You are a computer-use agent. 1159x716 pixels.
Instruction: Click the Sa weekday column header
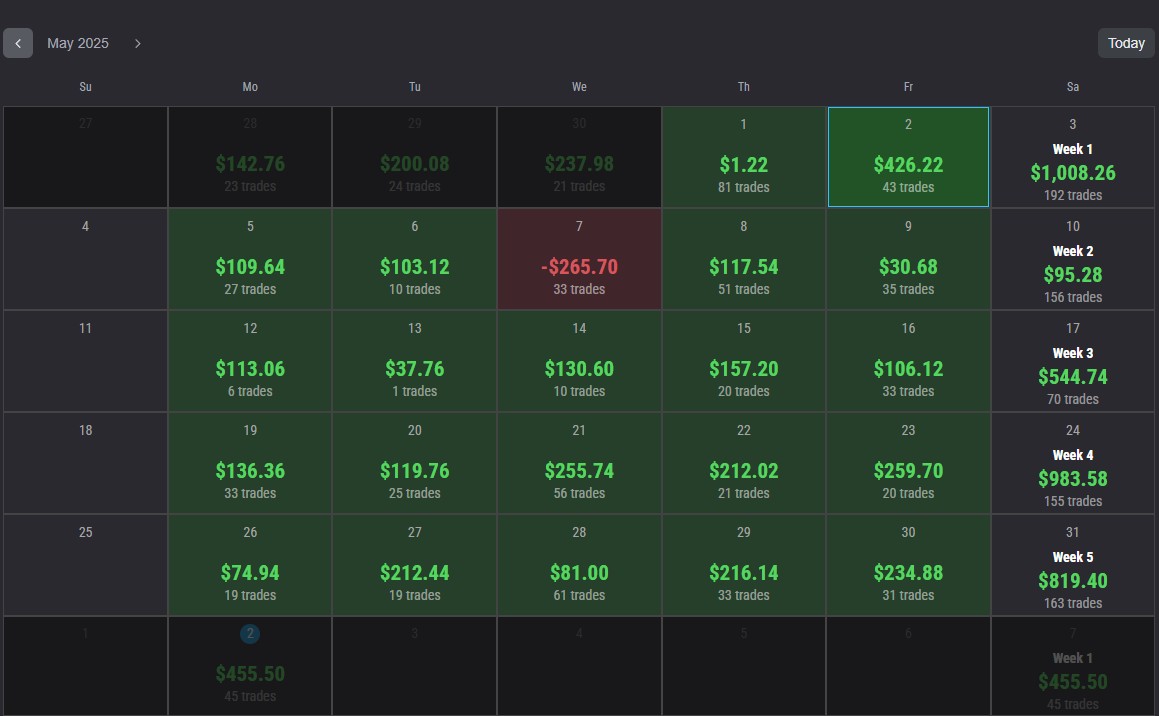(x=1073, y=86)
